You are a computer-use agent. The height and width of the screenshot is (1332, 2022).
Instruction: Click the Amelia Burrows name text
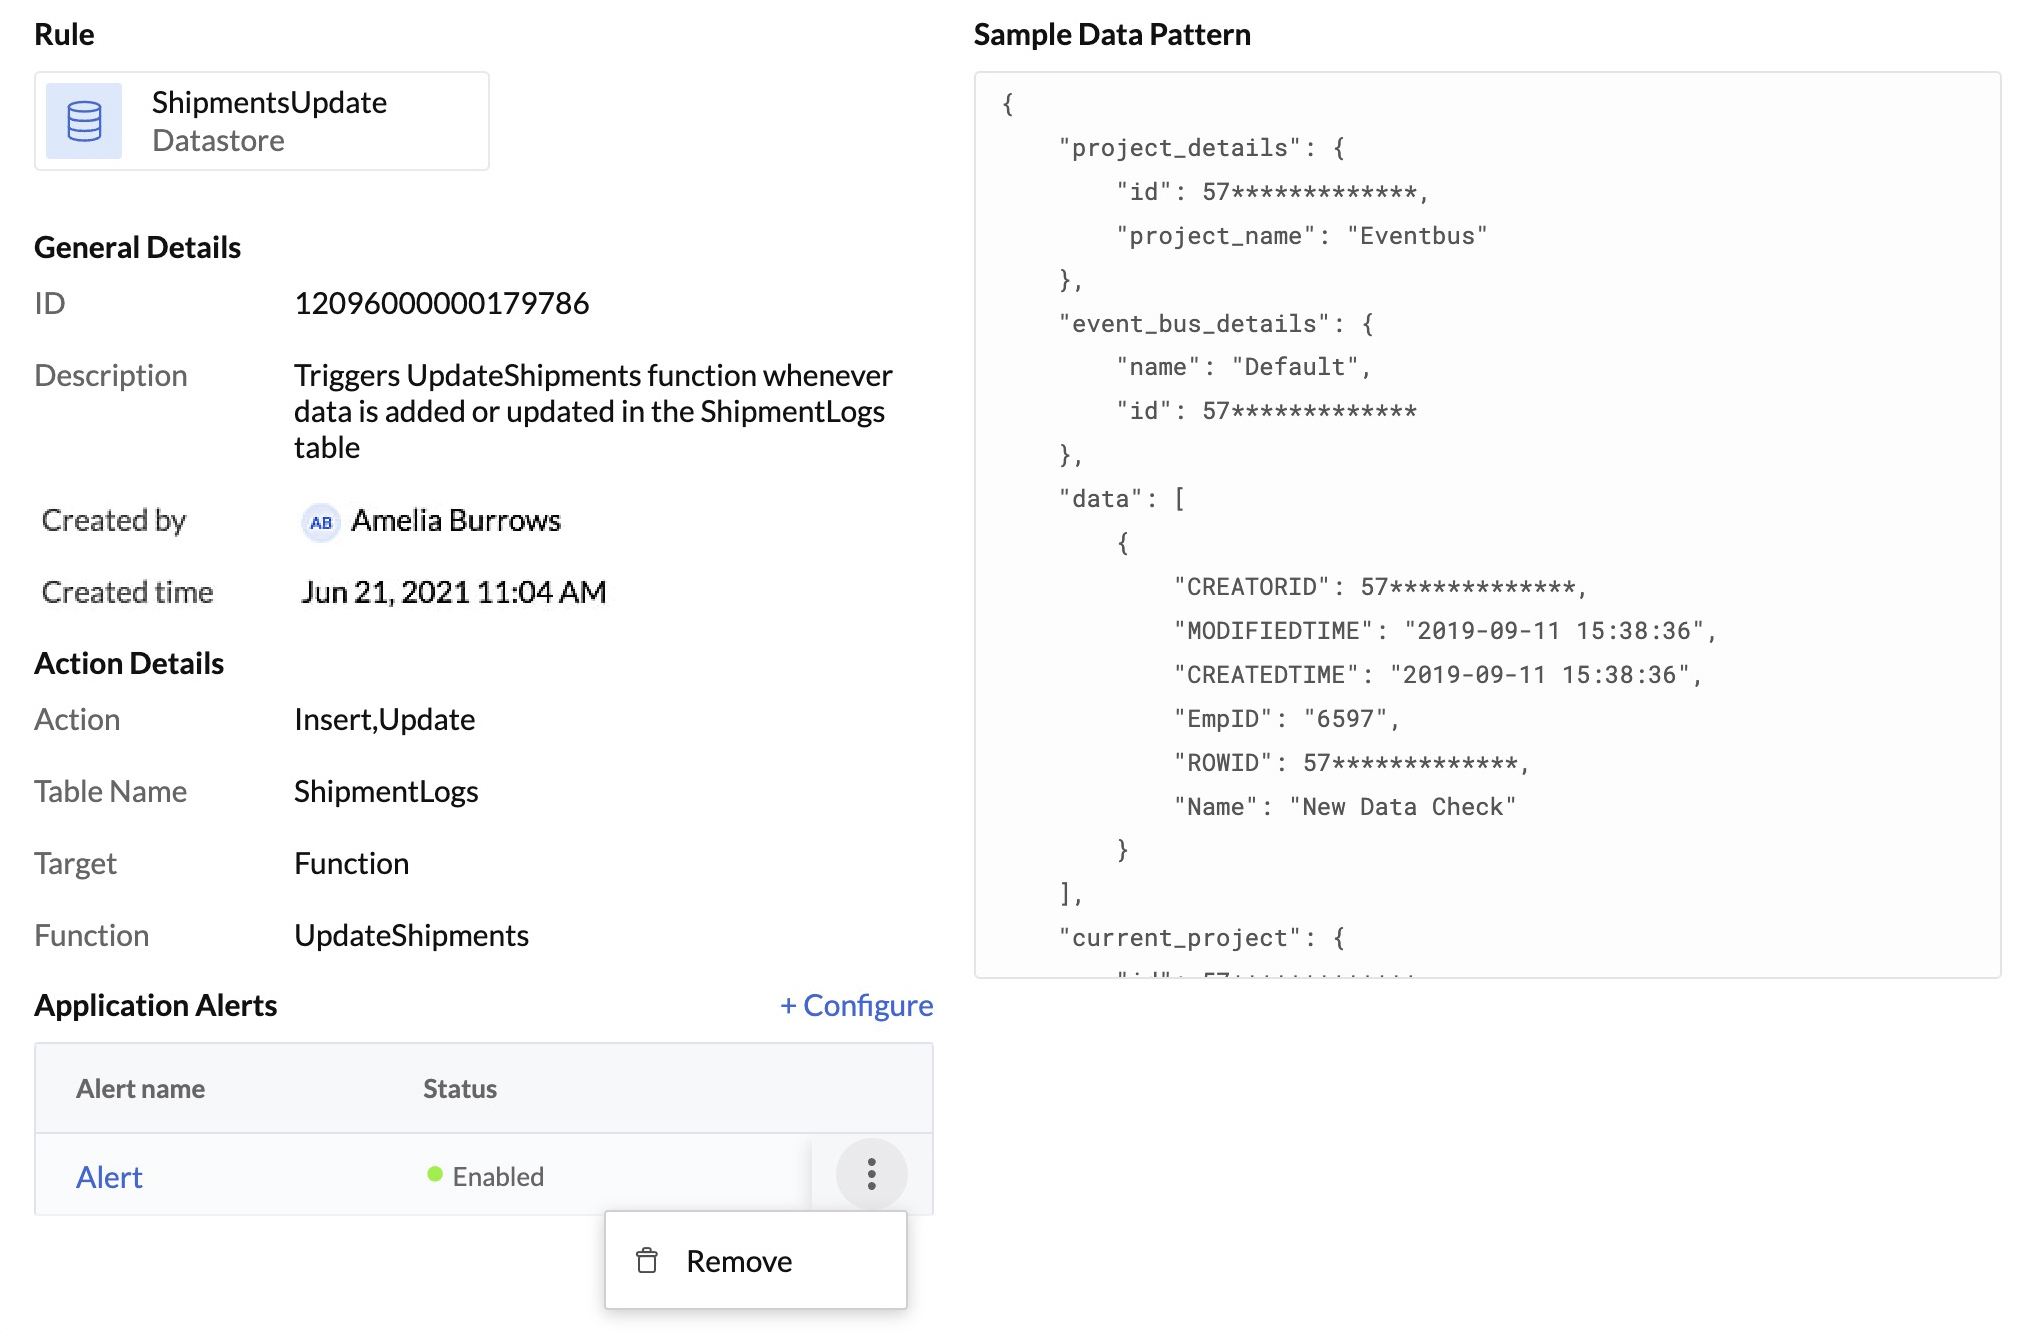point(455,520)
